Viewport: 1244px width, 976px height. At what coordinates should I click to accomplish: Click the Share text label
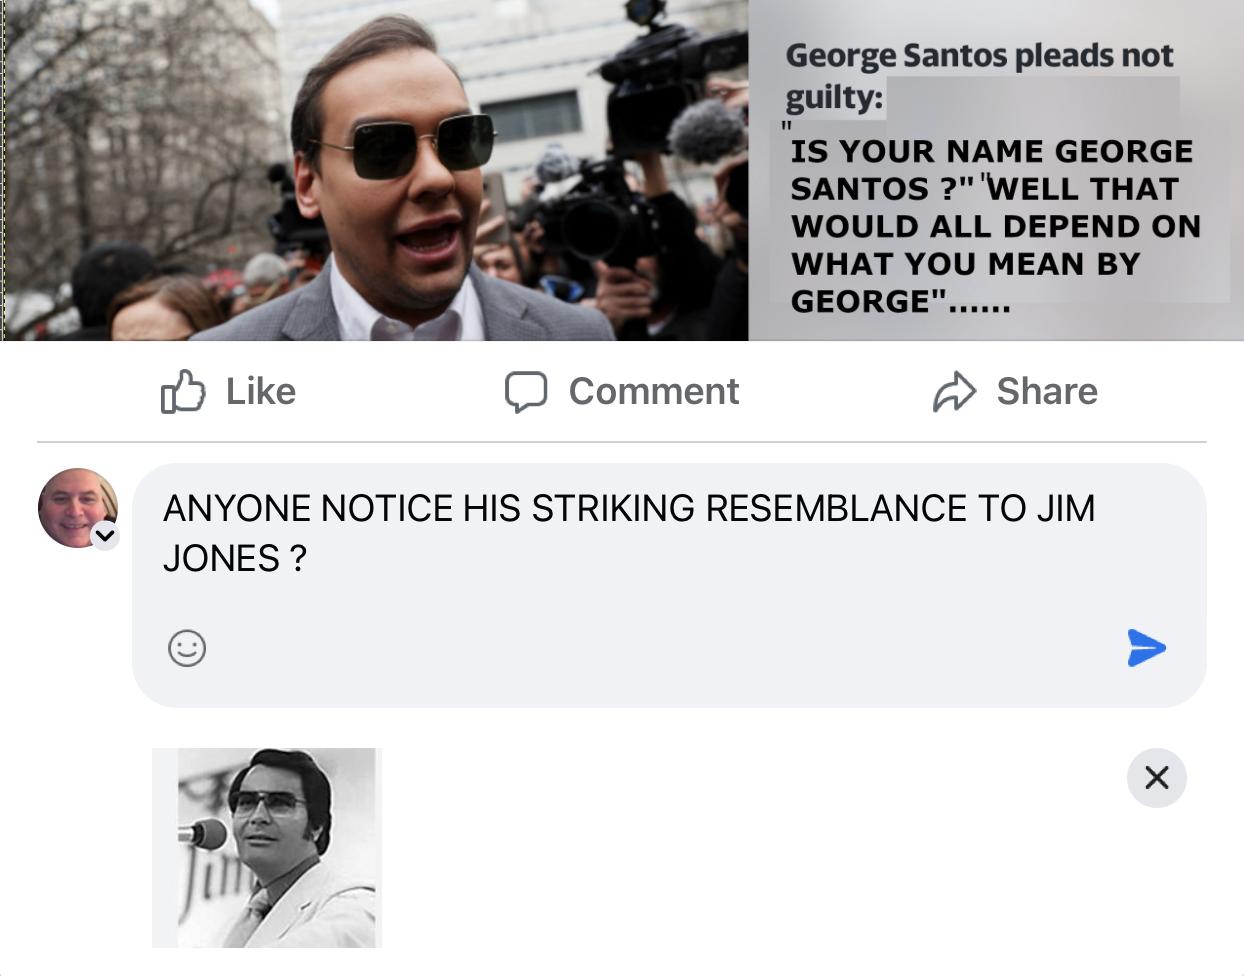coord(1048,391)
